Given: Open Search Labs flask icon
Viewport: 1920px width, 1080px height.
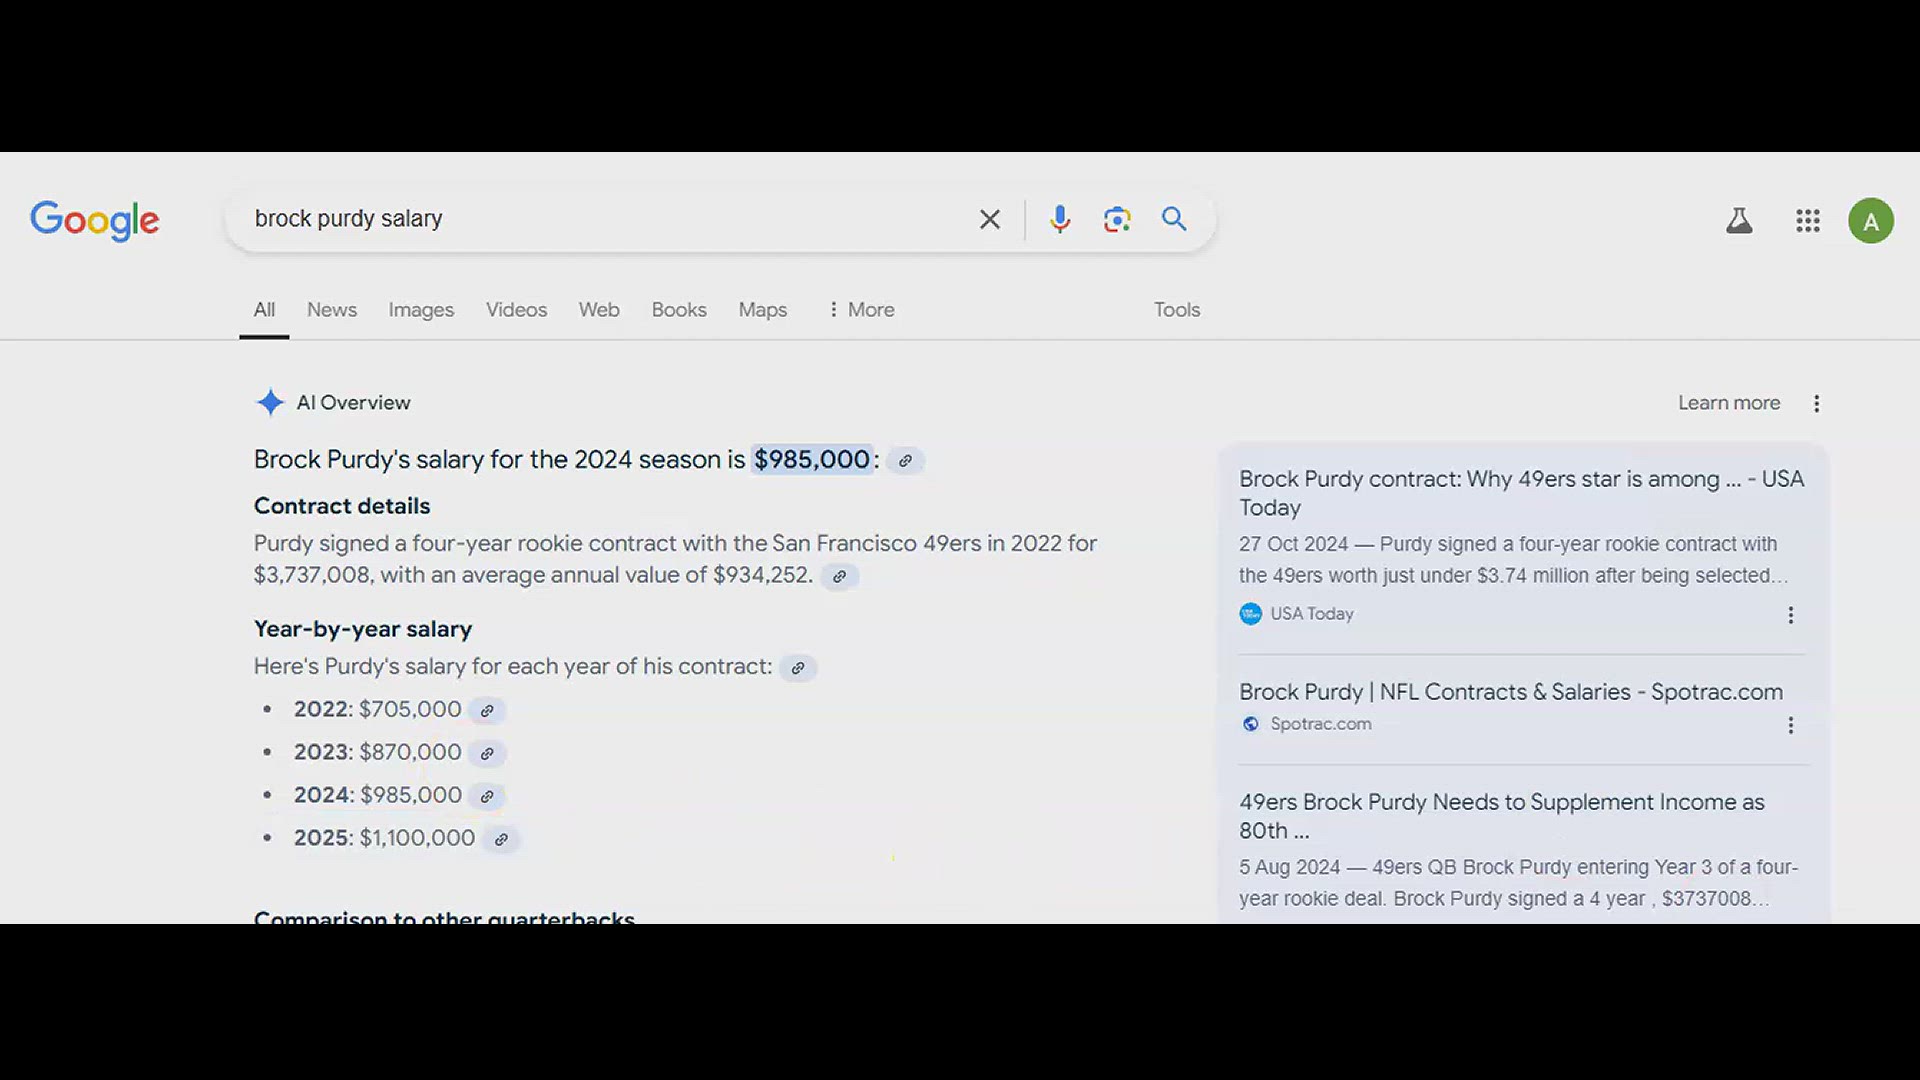Looking at the screenshot, I should [1739, 220].
